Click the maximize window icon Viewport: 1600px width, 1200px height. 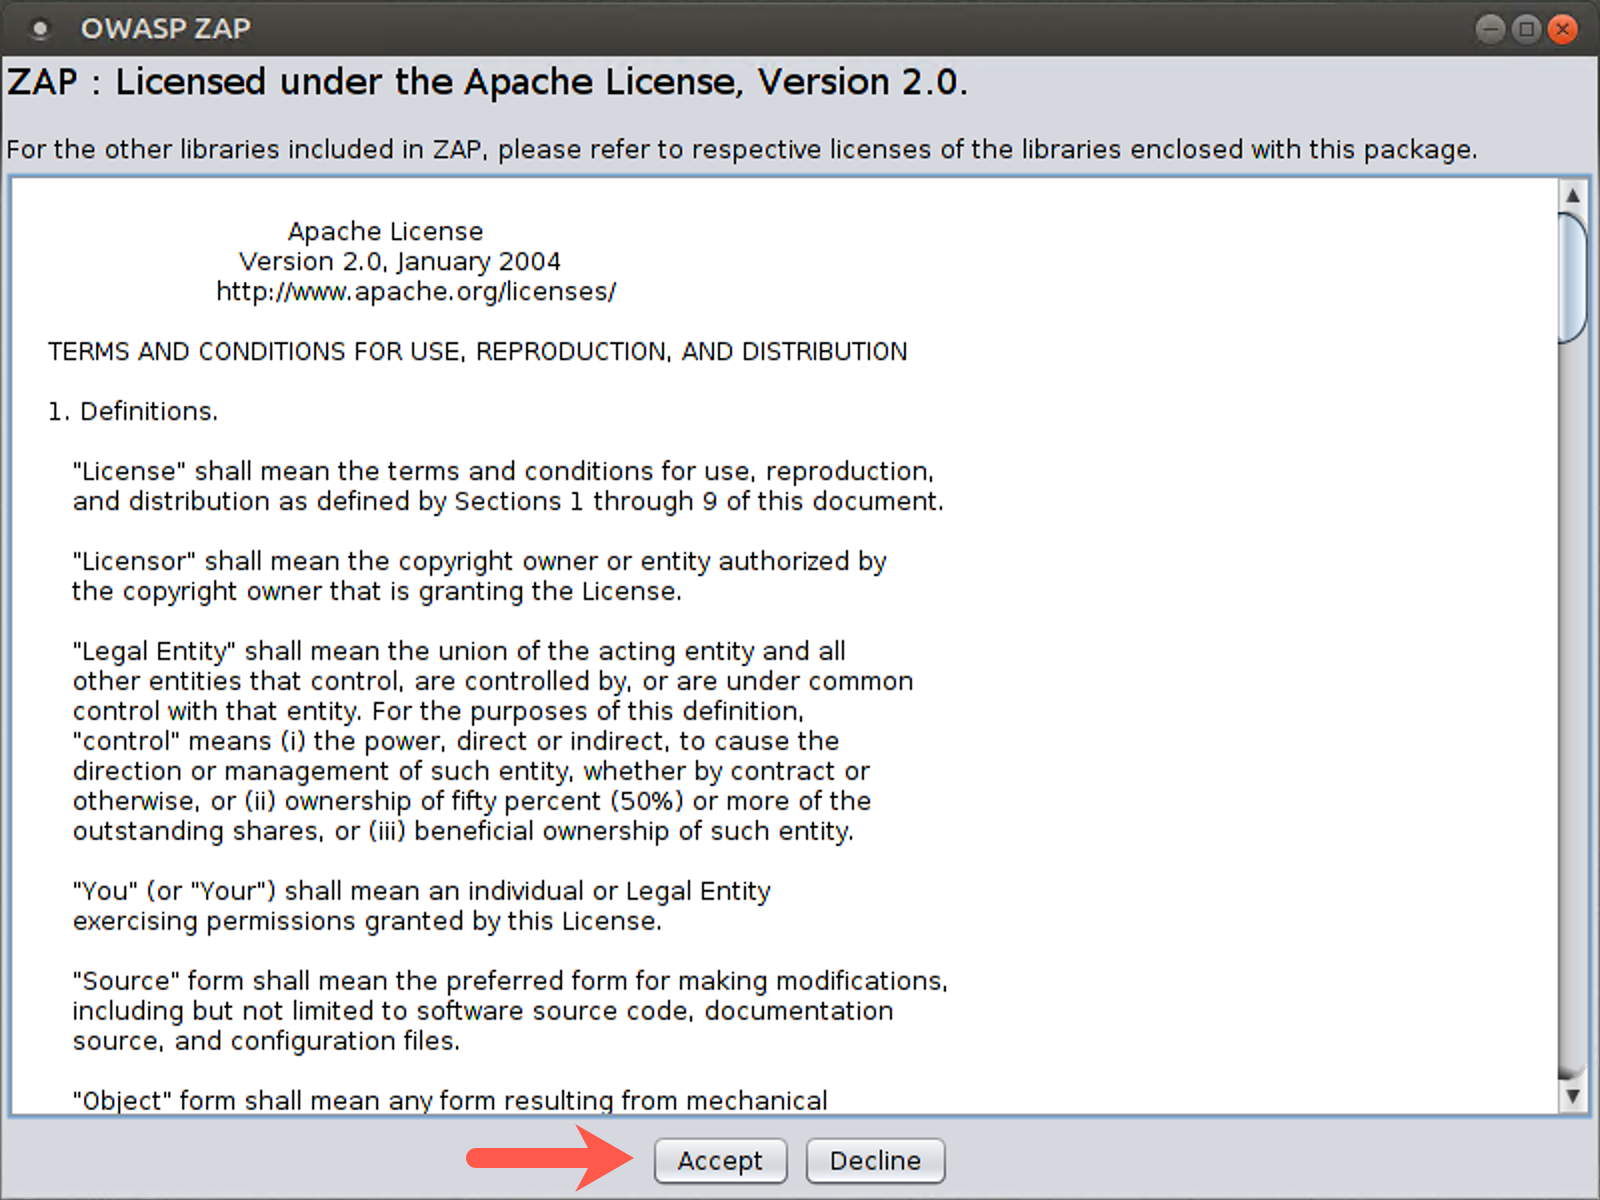tap(1527, 29)
